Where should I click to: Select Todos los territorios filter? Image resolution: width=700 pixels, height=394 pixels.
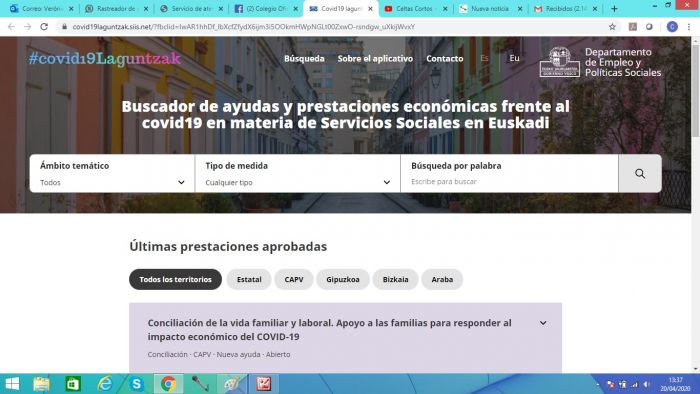coord(175,279)
